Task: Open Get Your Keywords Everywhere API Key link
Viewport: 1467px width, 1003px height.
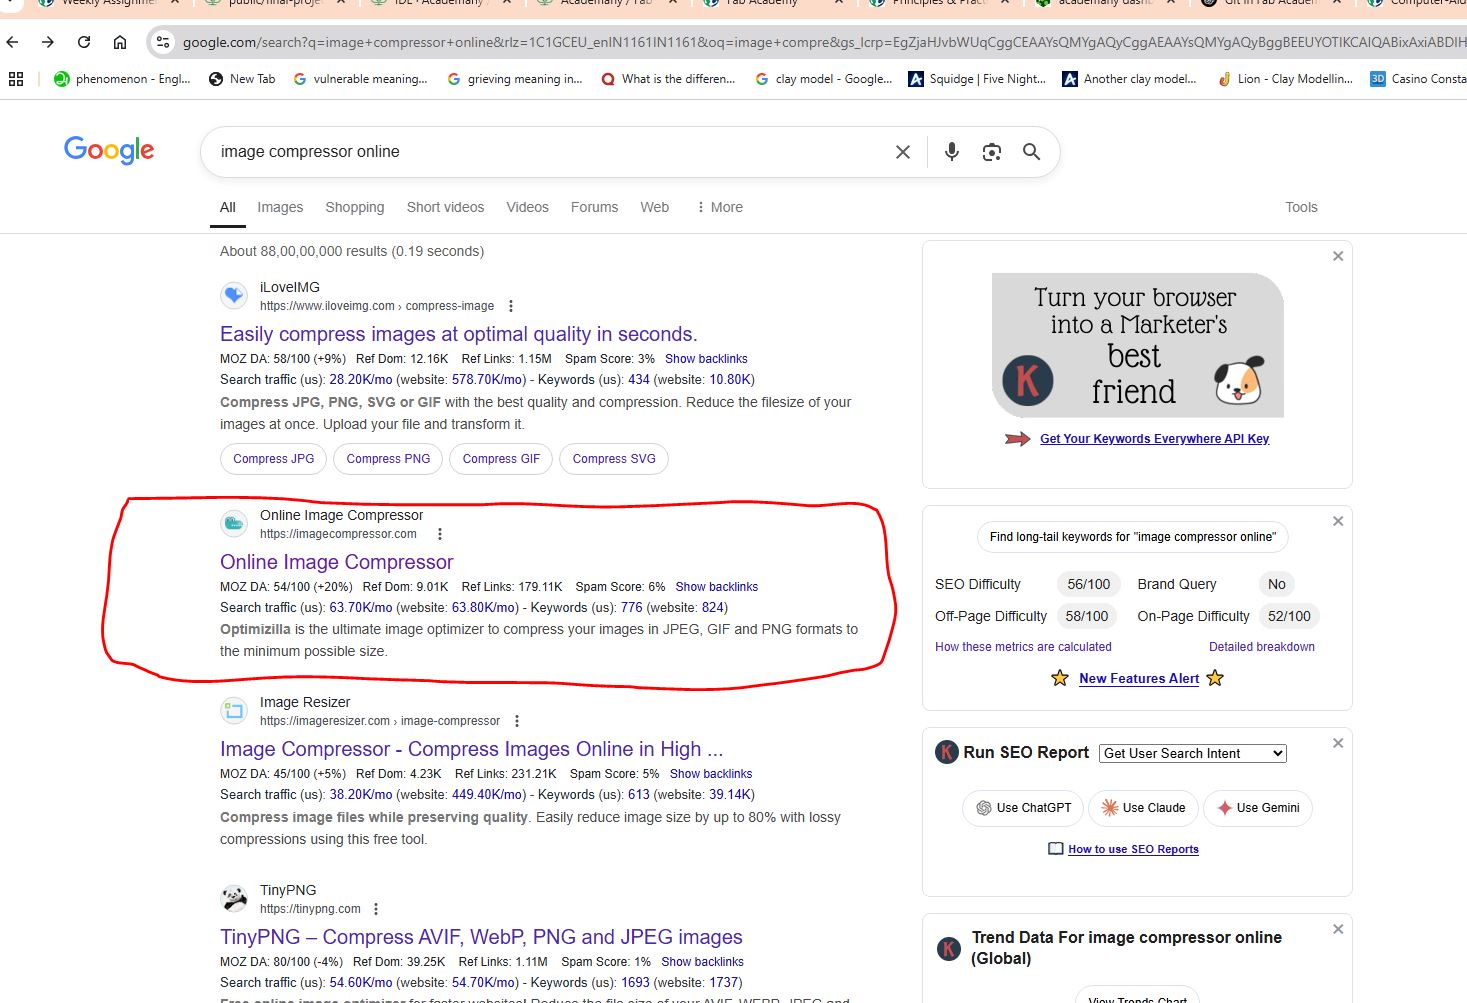Action: 1154,439
